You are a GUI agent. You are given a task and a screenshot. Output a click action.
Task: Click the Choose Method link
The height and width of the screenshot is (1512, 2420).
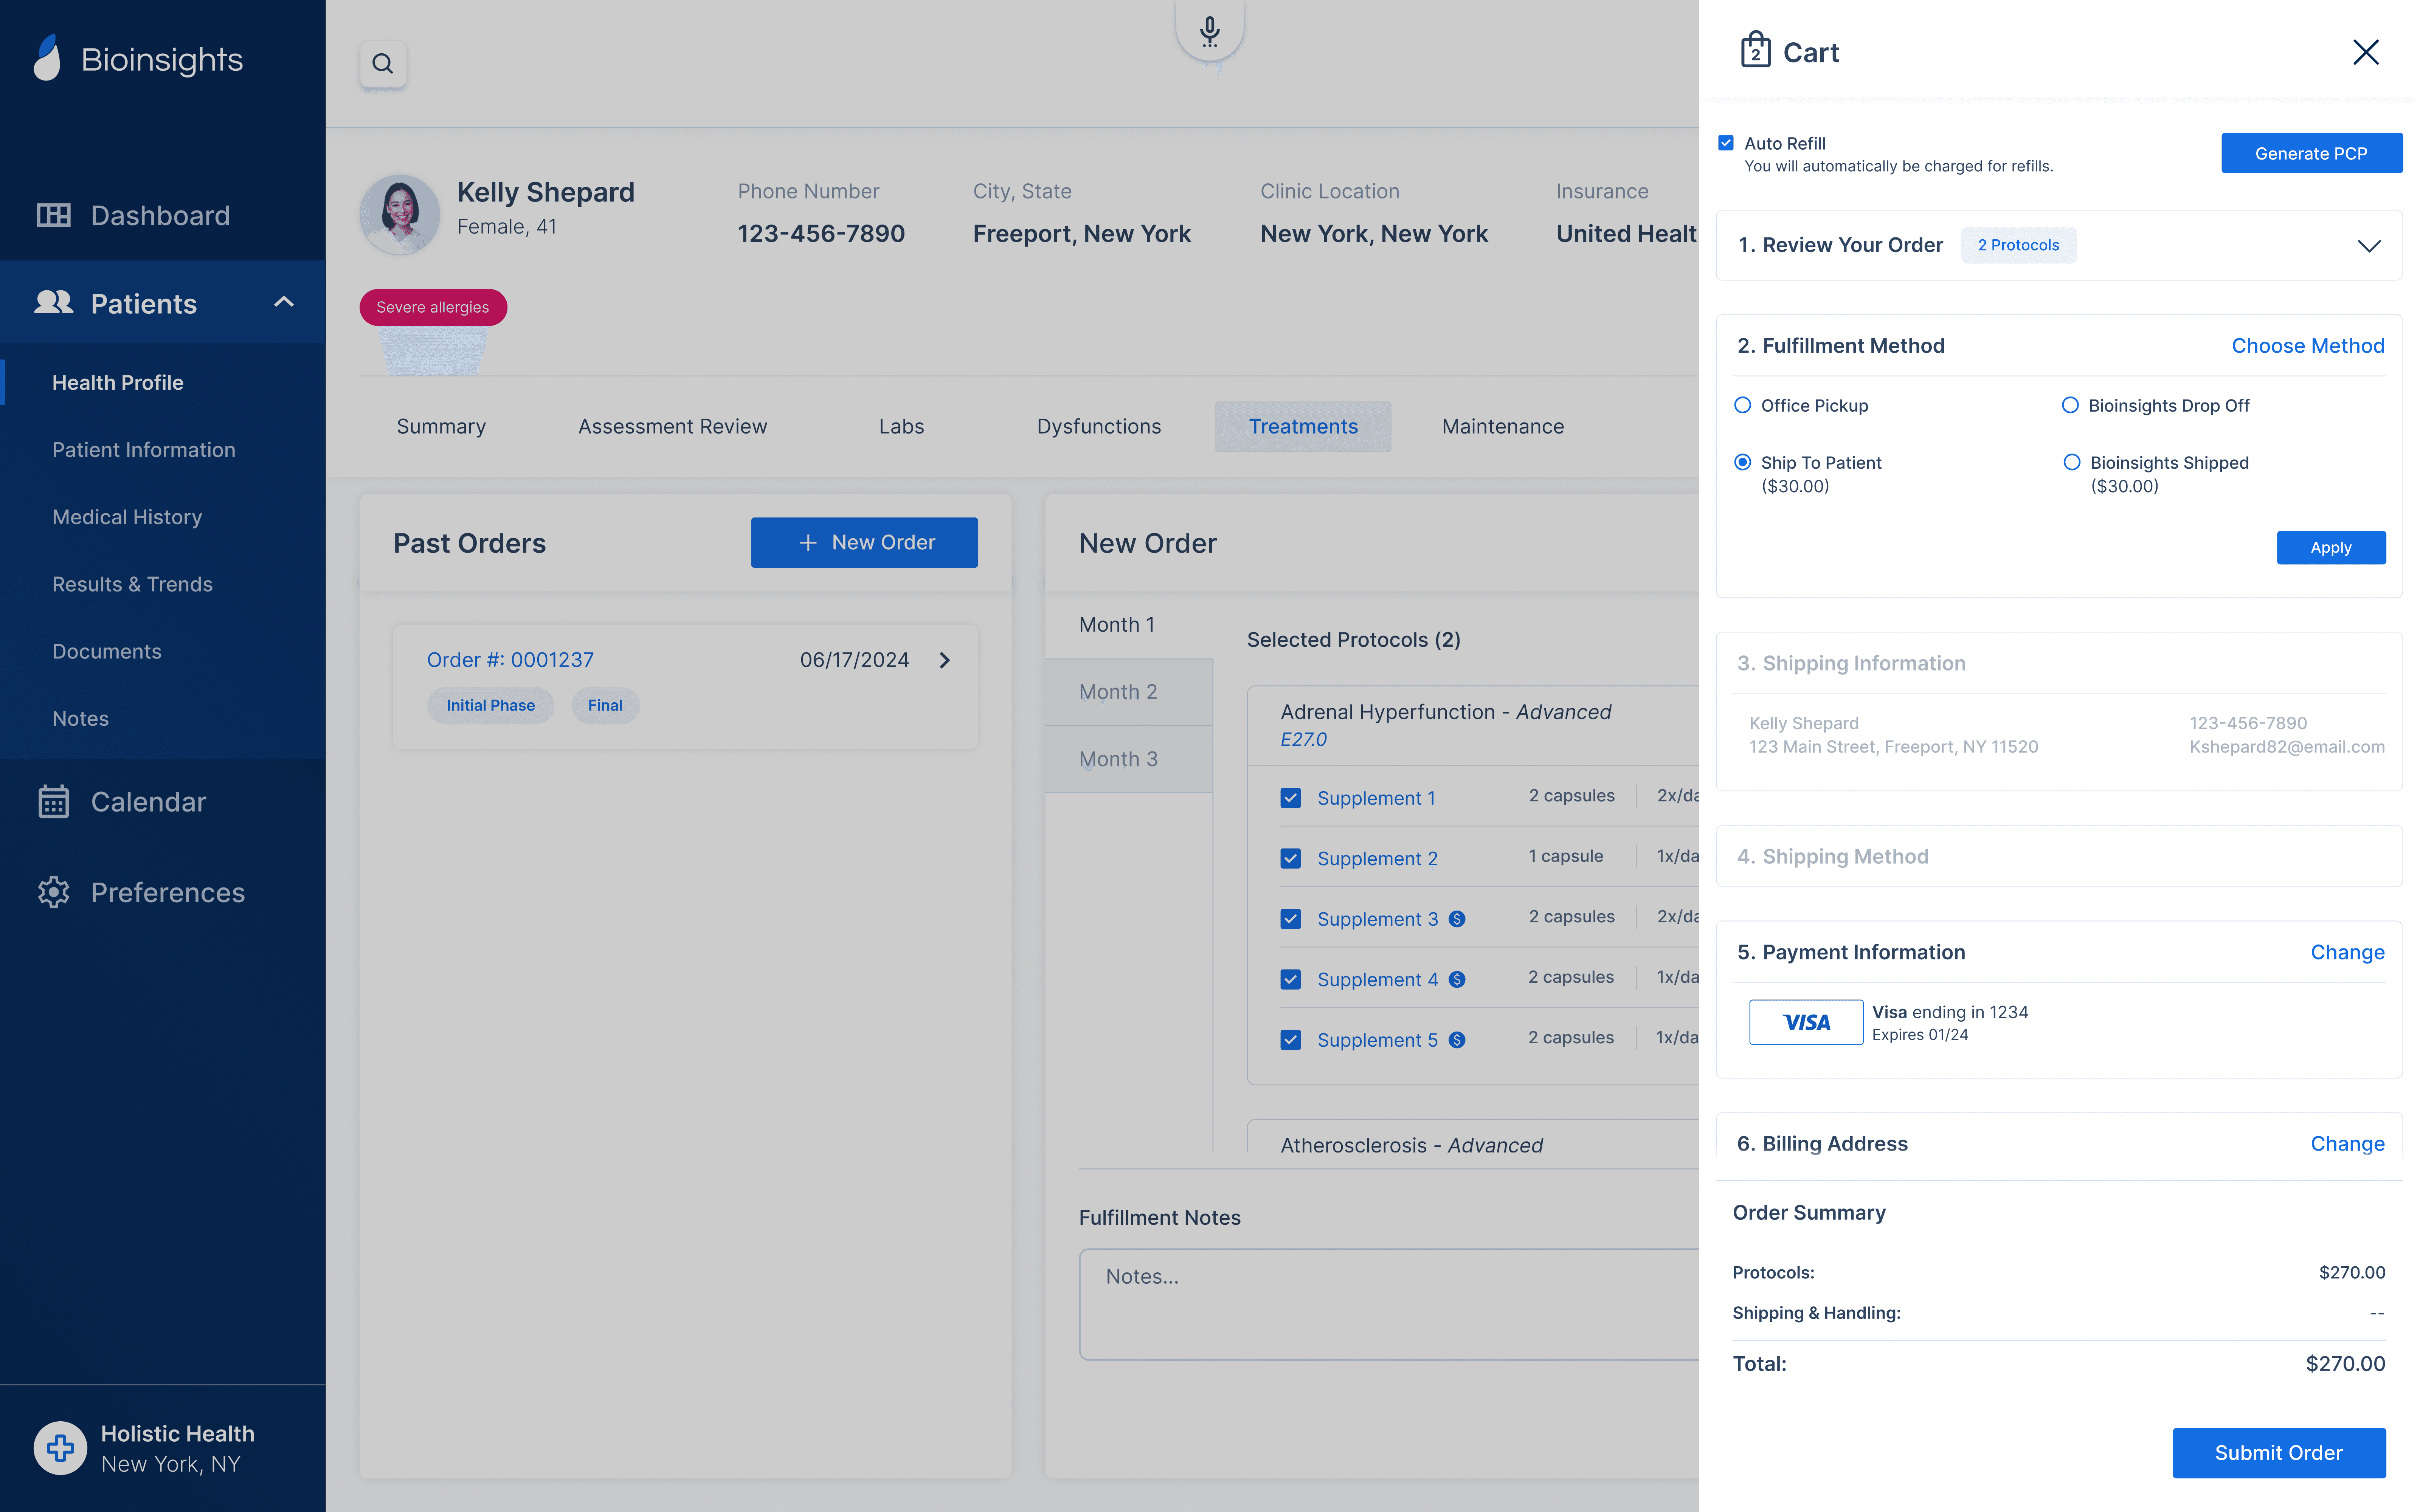pos(2308,346)
